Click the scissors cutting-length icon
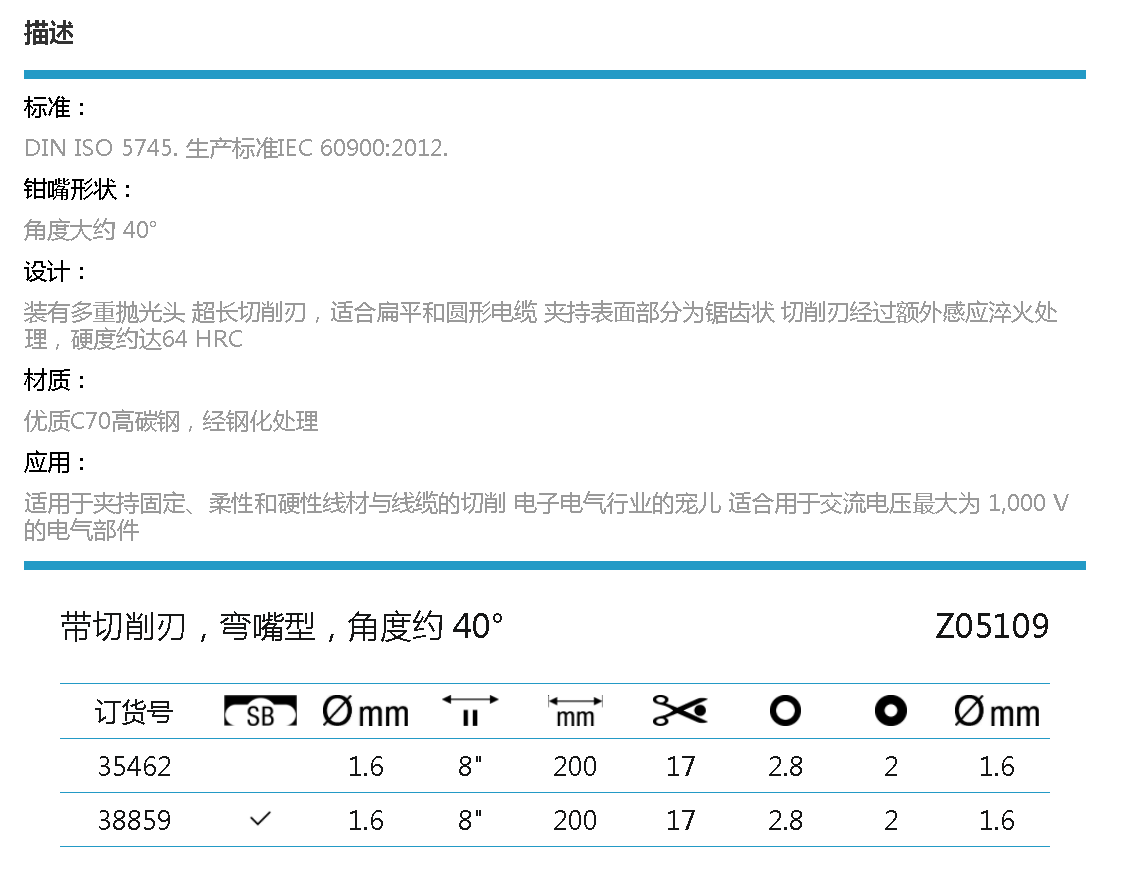1132x874 pixels. 680,711
